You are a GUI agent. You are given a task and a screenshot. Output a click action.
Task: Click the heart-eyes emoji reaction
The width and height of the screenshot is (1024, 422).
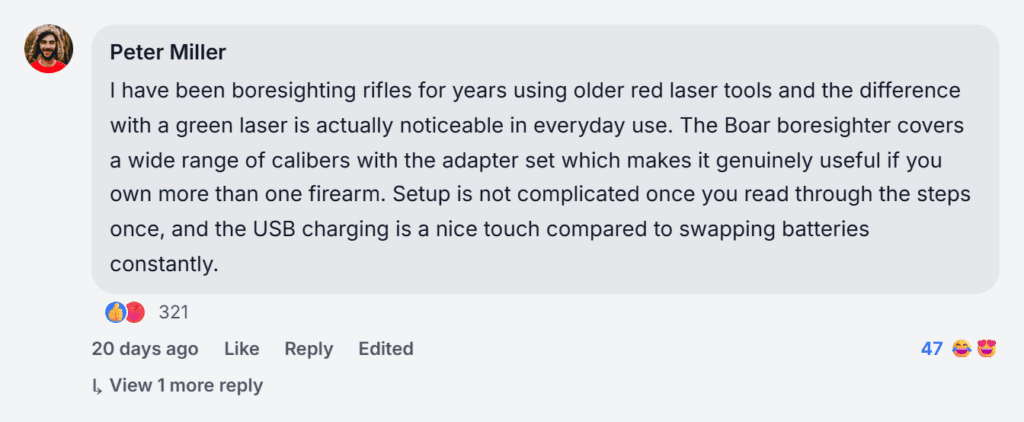click(986, 349)
